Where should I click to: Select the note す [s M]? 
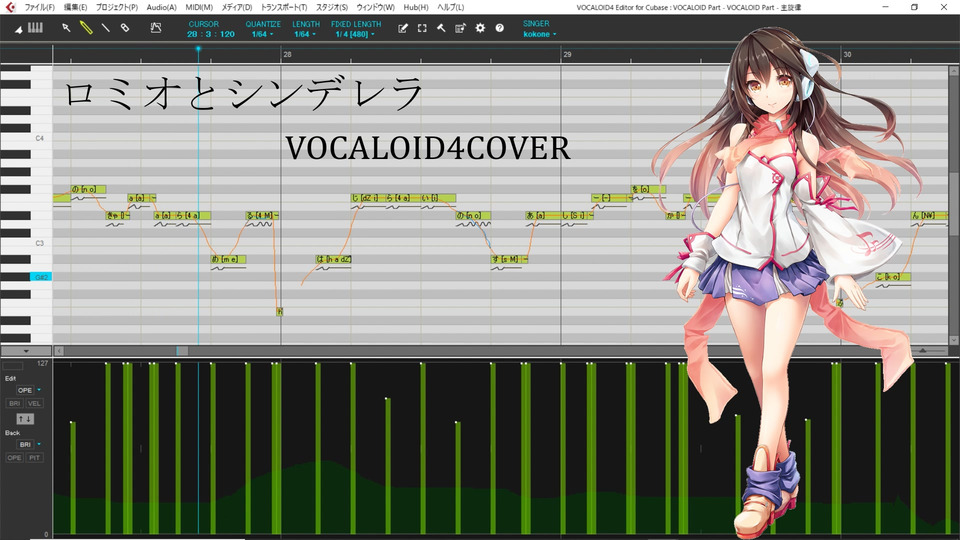509,260
